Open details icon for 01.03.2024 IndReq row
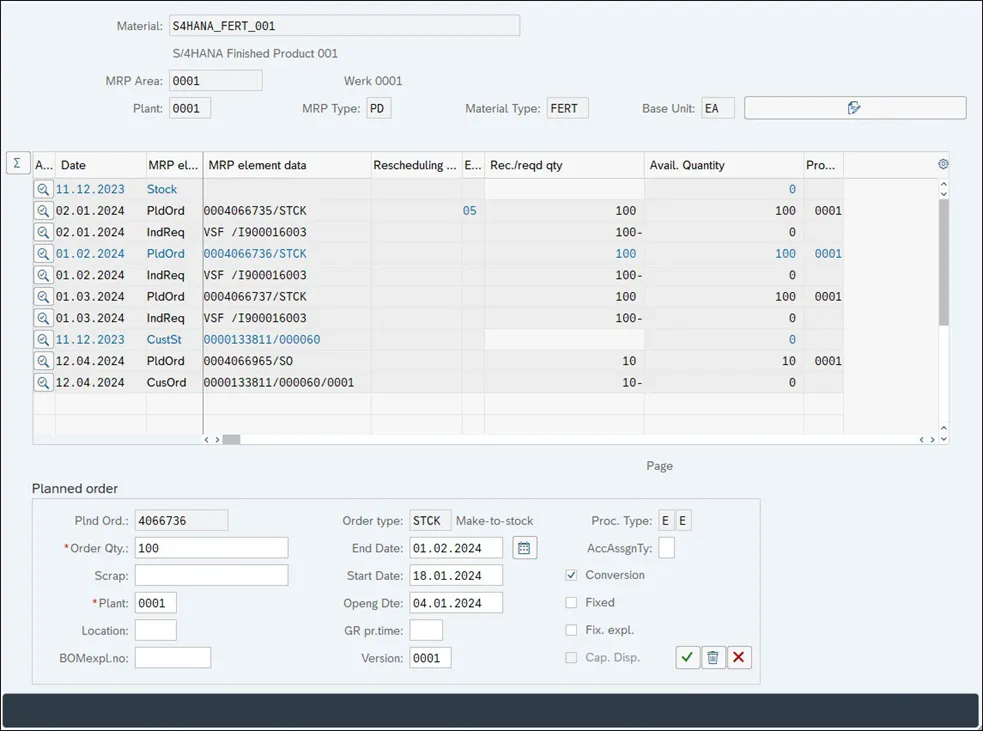The image size is (983, 731). click(43, 318)
